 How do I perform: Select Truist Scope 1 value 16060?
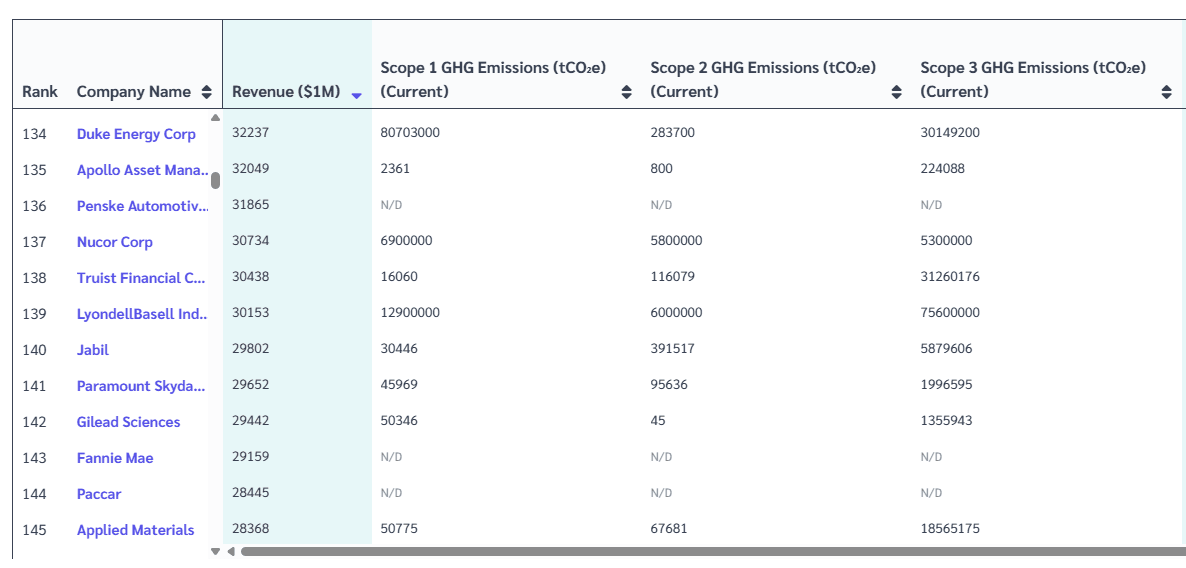(x=399, y=277)
